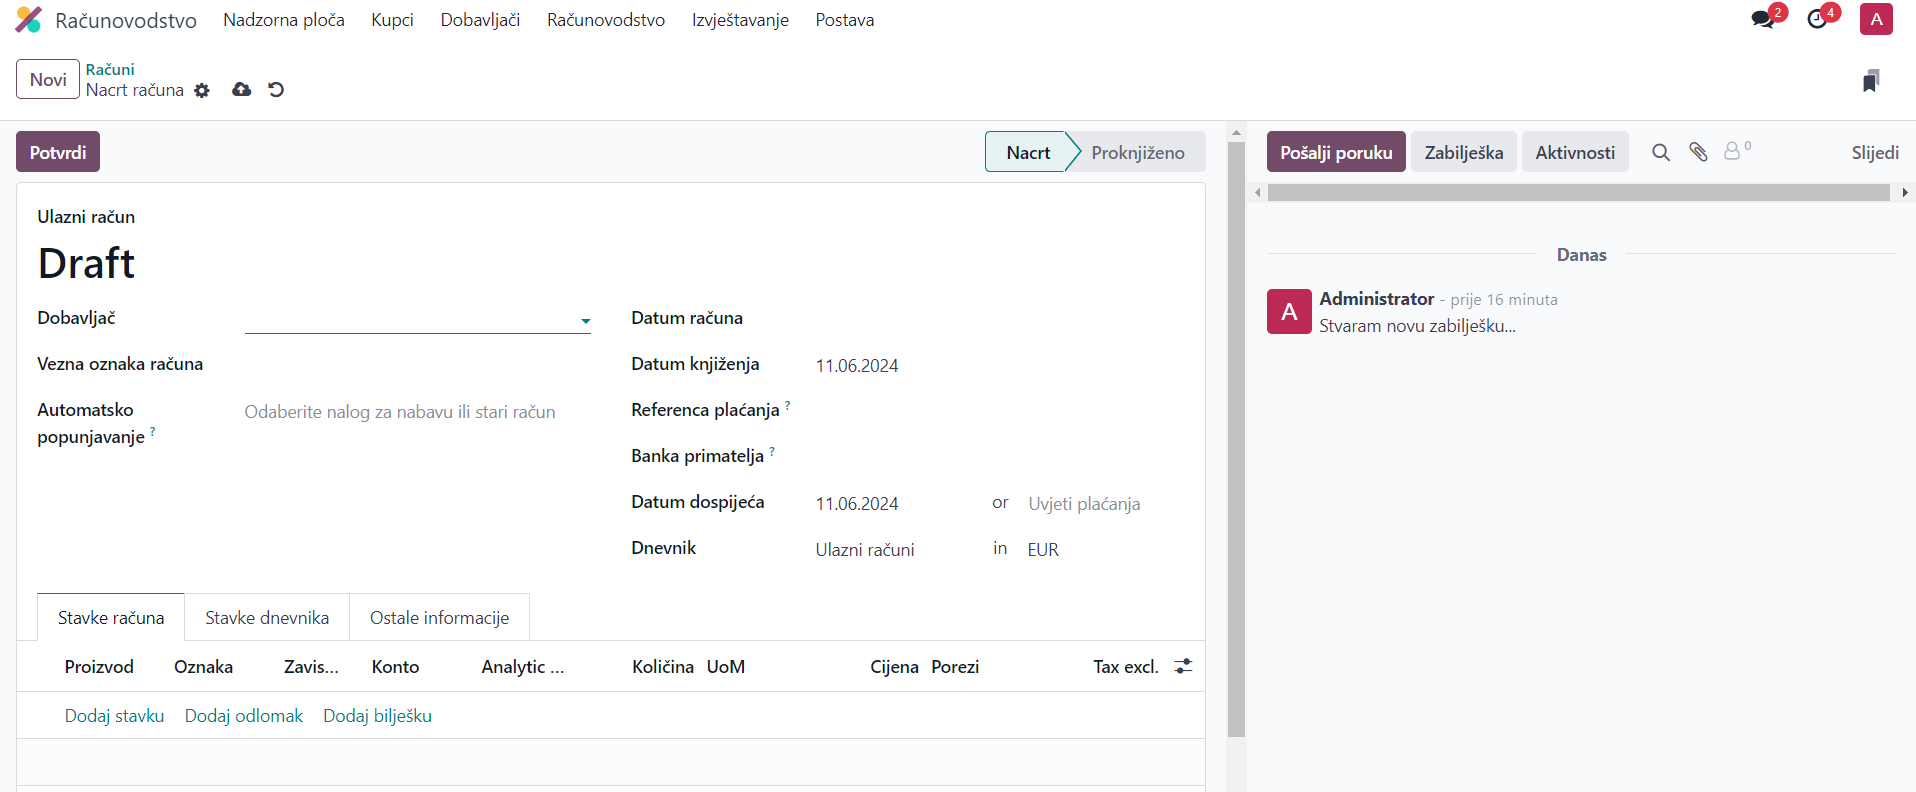This screenshot has height=792, width=1916.
Task: Select the Ostale informacije tab
Action: point(439,618)
